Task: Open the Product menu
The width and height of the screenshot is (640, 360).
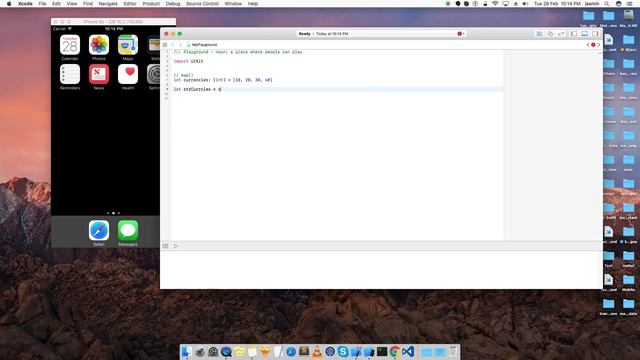Action: (x=151, y=4)
